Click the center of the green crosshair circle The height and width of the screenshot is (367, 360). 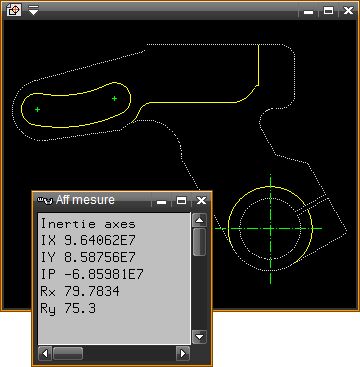[270, 228]
